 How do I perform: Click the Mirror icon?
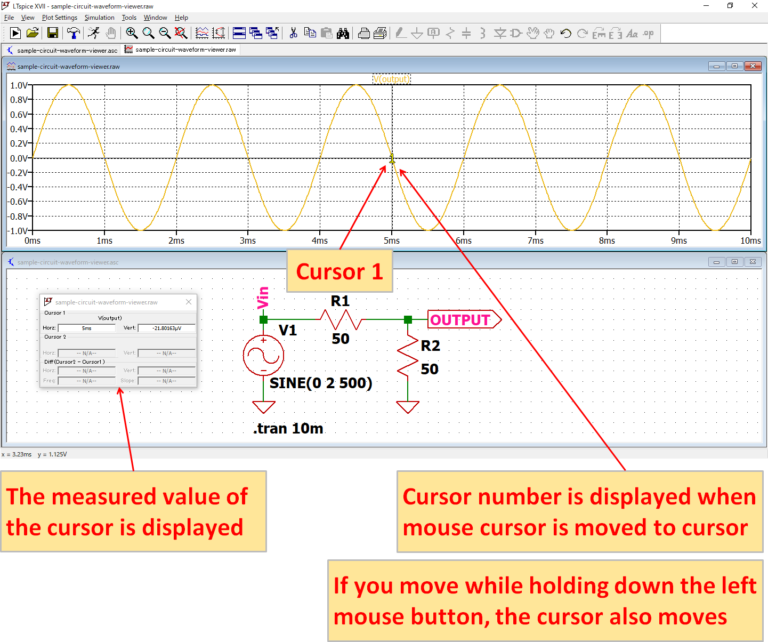pos(616,33)
